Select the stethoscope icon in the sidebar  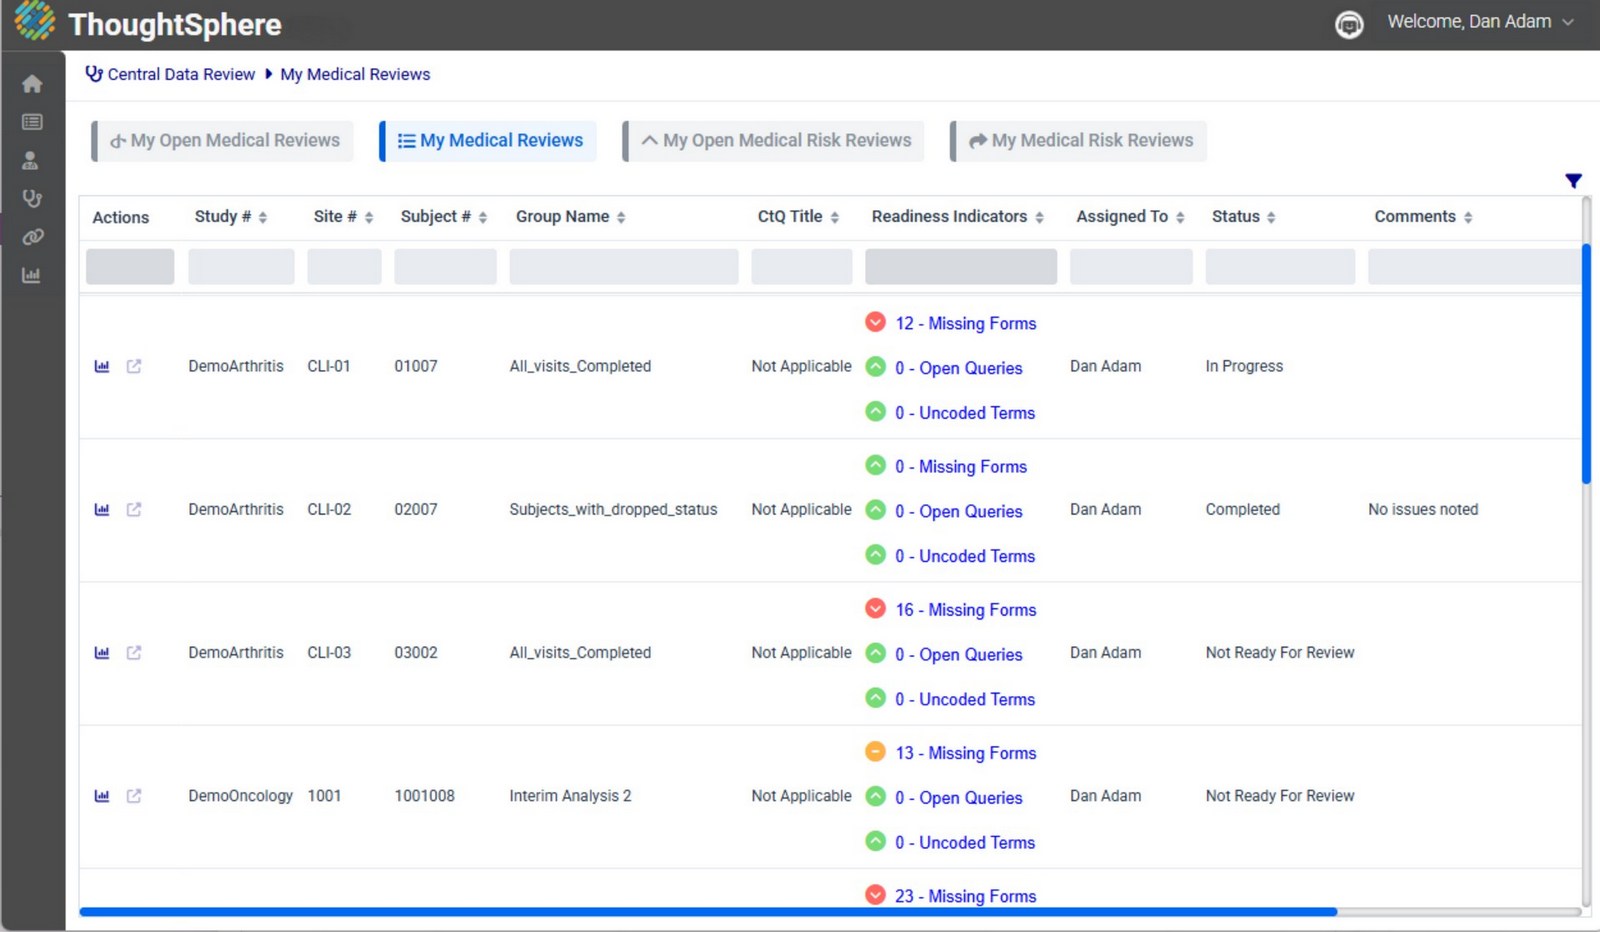coord(32,198)
